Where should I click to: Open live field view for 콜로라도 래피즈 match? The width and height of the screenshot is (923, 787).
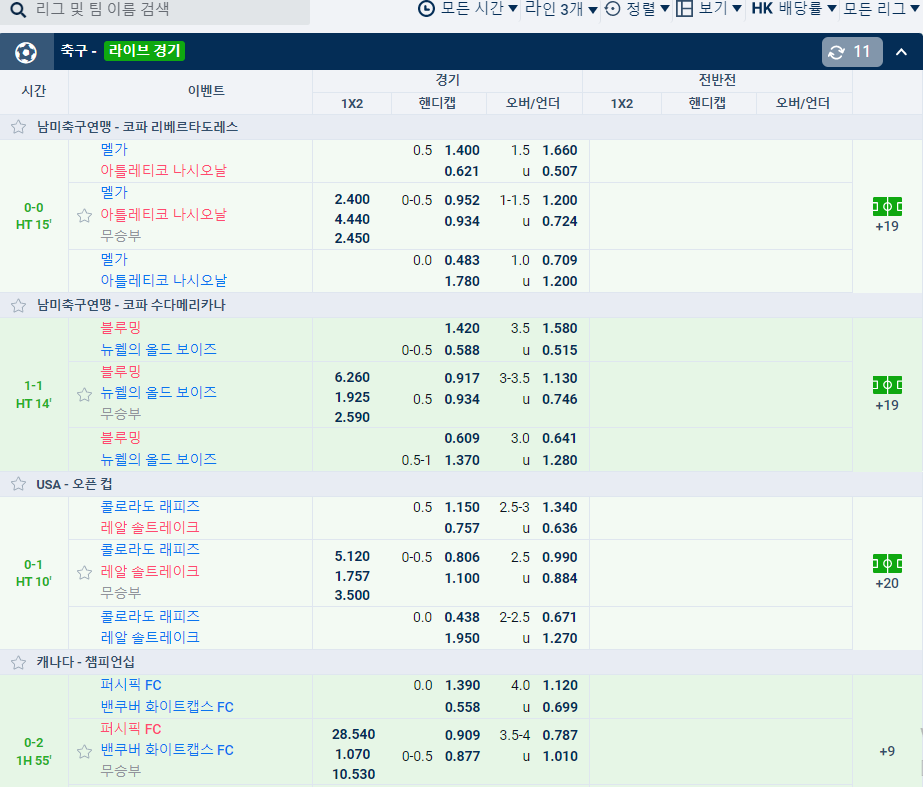[887, 564]
